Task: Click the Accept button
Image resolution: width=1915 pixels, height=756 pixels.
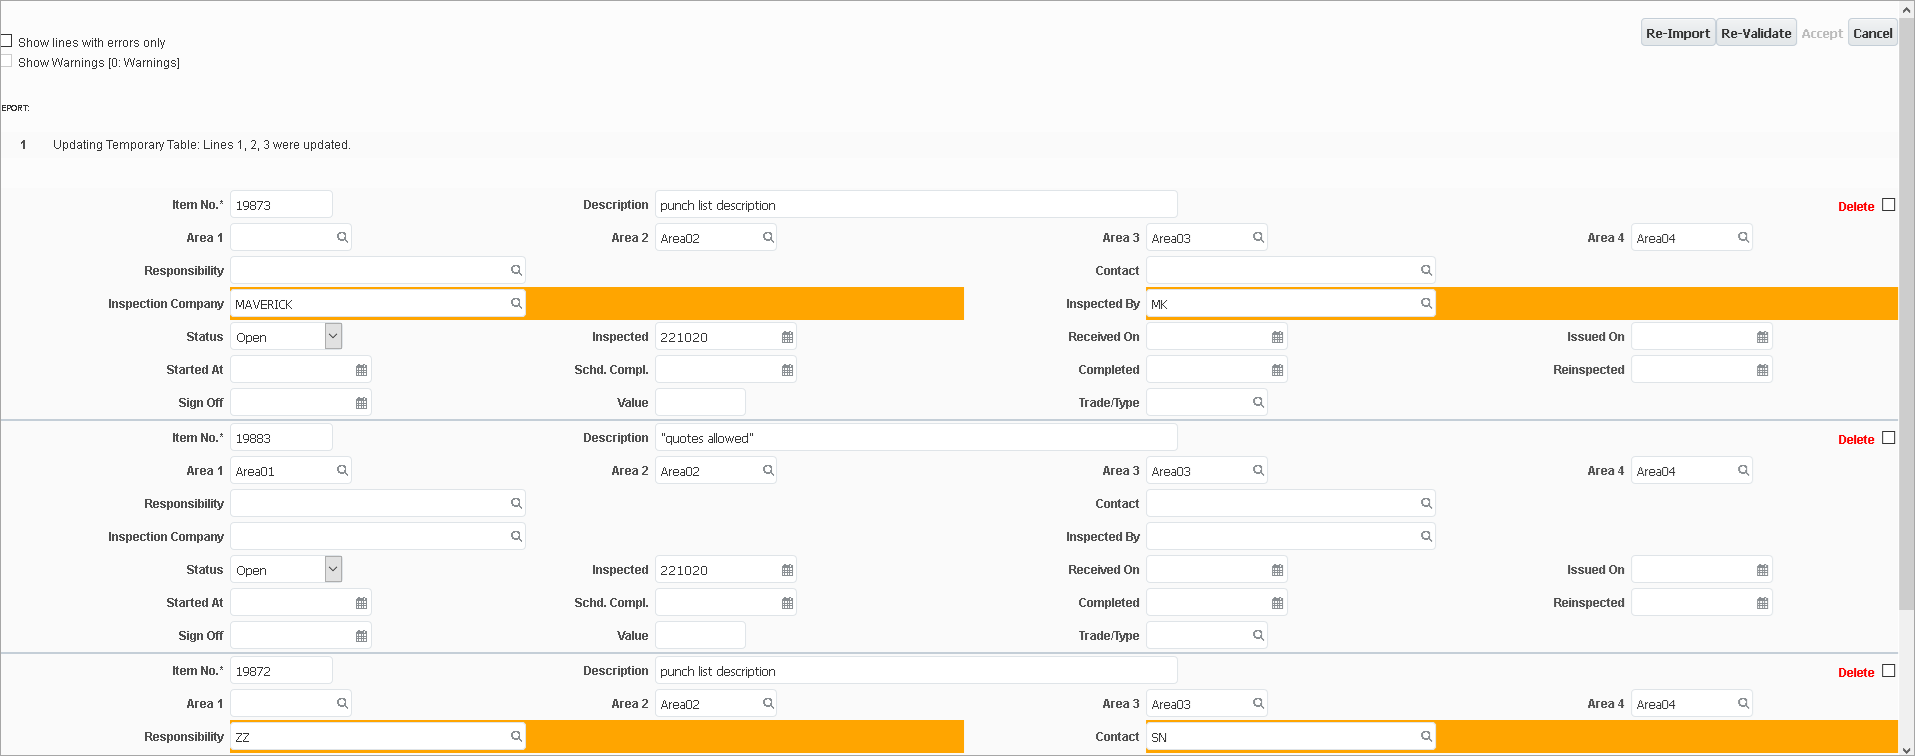Action: [1822, 33]
